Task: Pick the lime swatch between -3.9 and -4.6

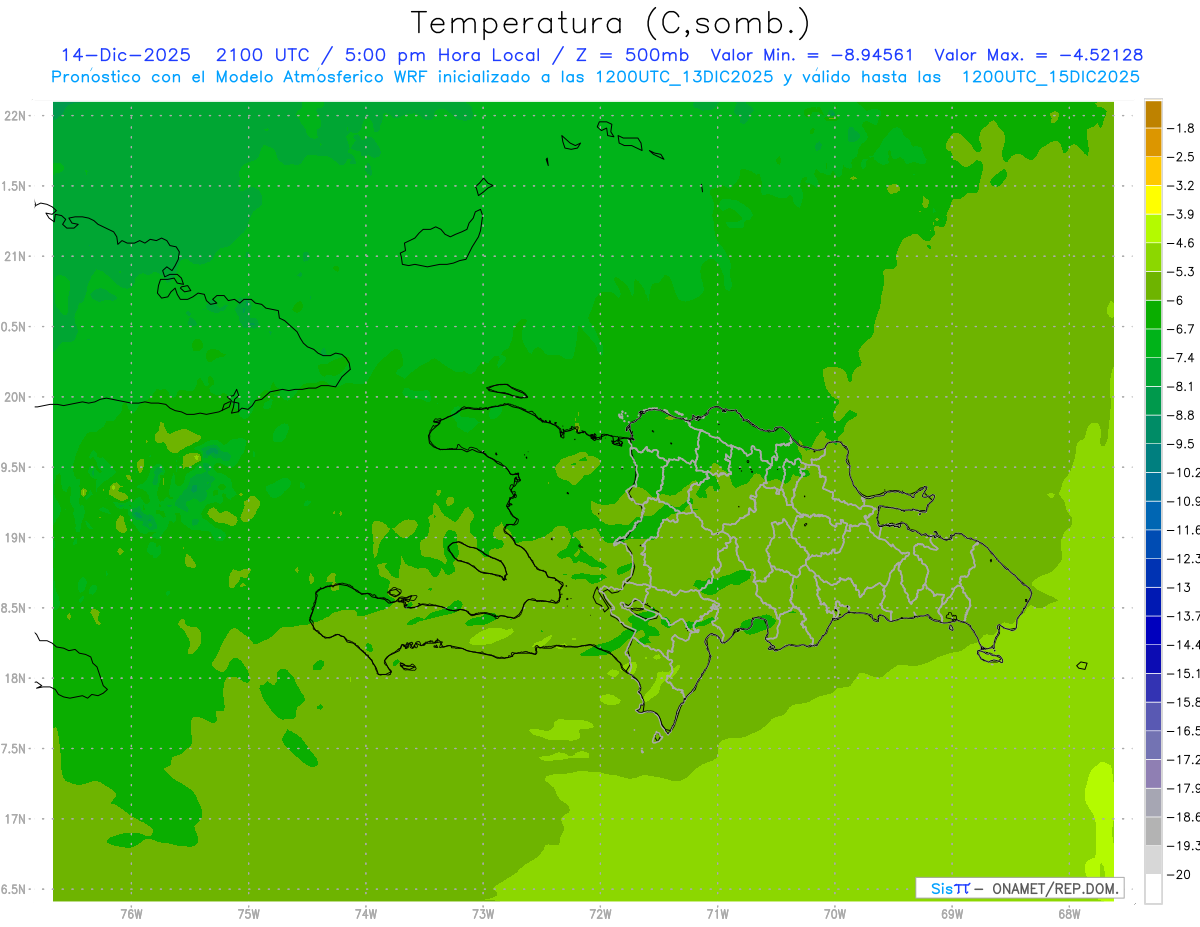Action: pyautogui.click(x=1153, y=229)
